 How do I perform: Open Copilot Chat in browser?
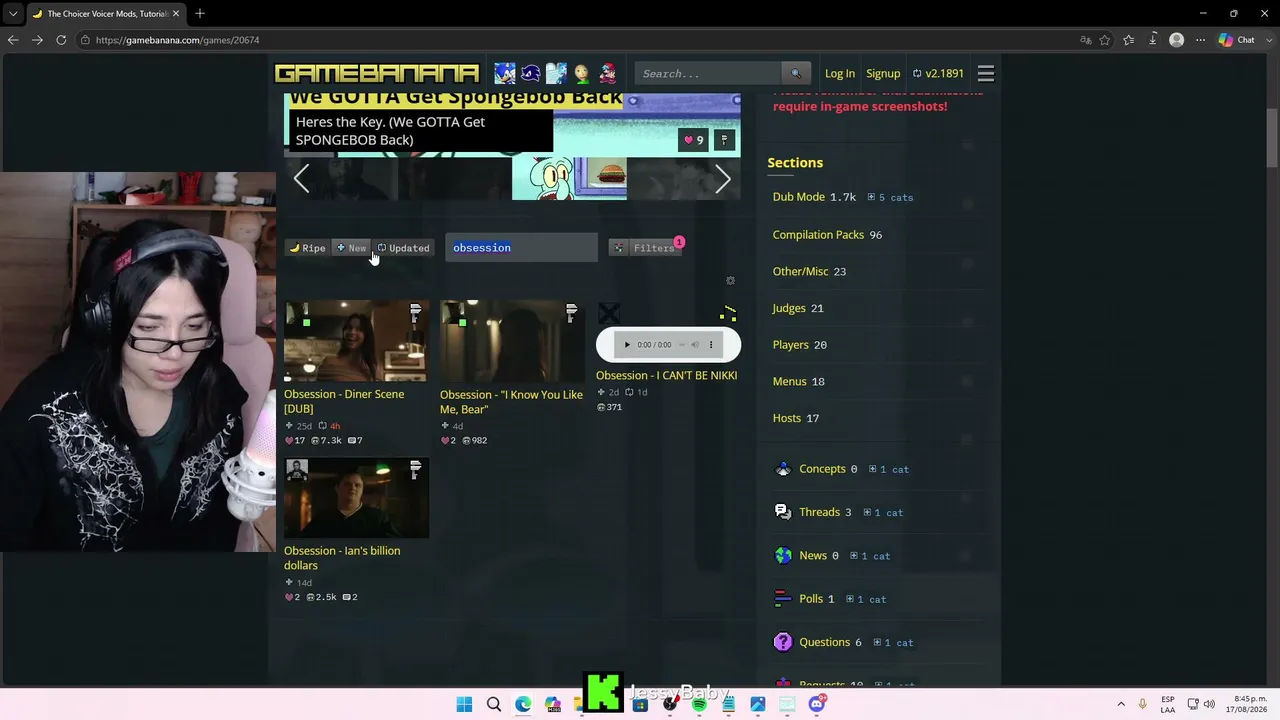pyautogui.click(x=1237, y=40)
